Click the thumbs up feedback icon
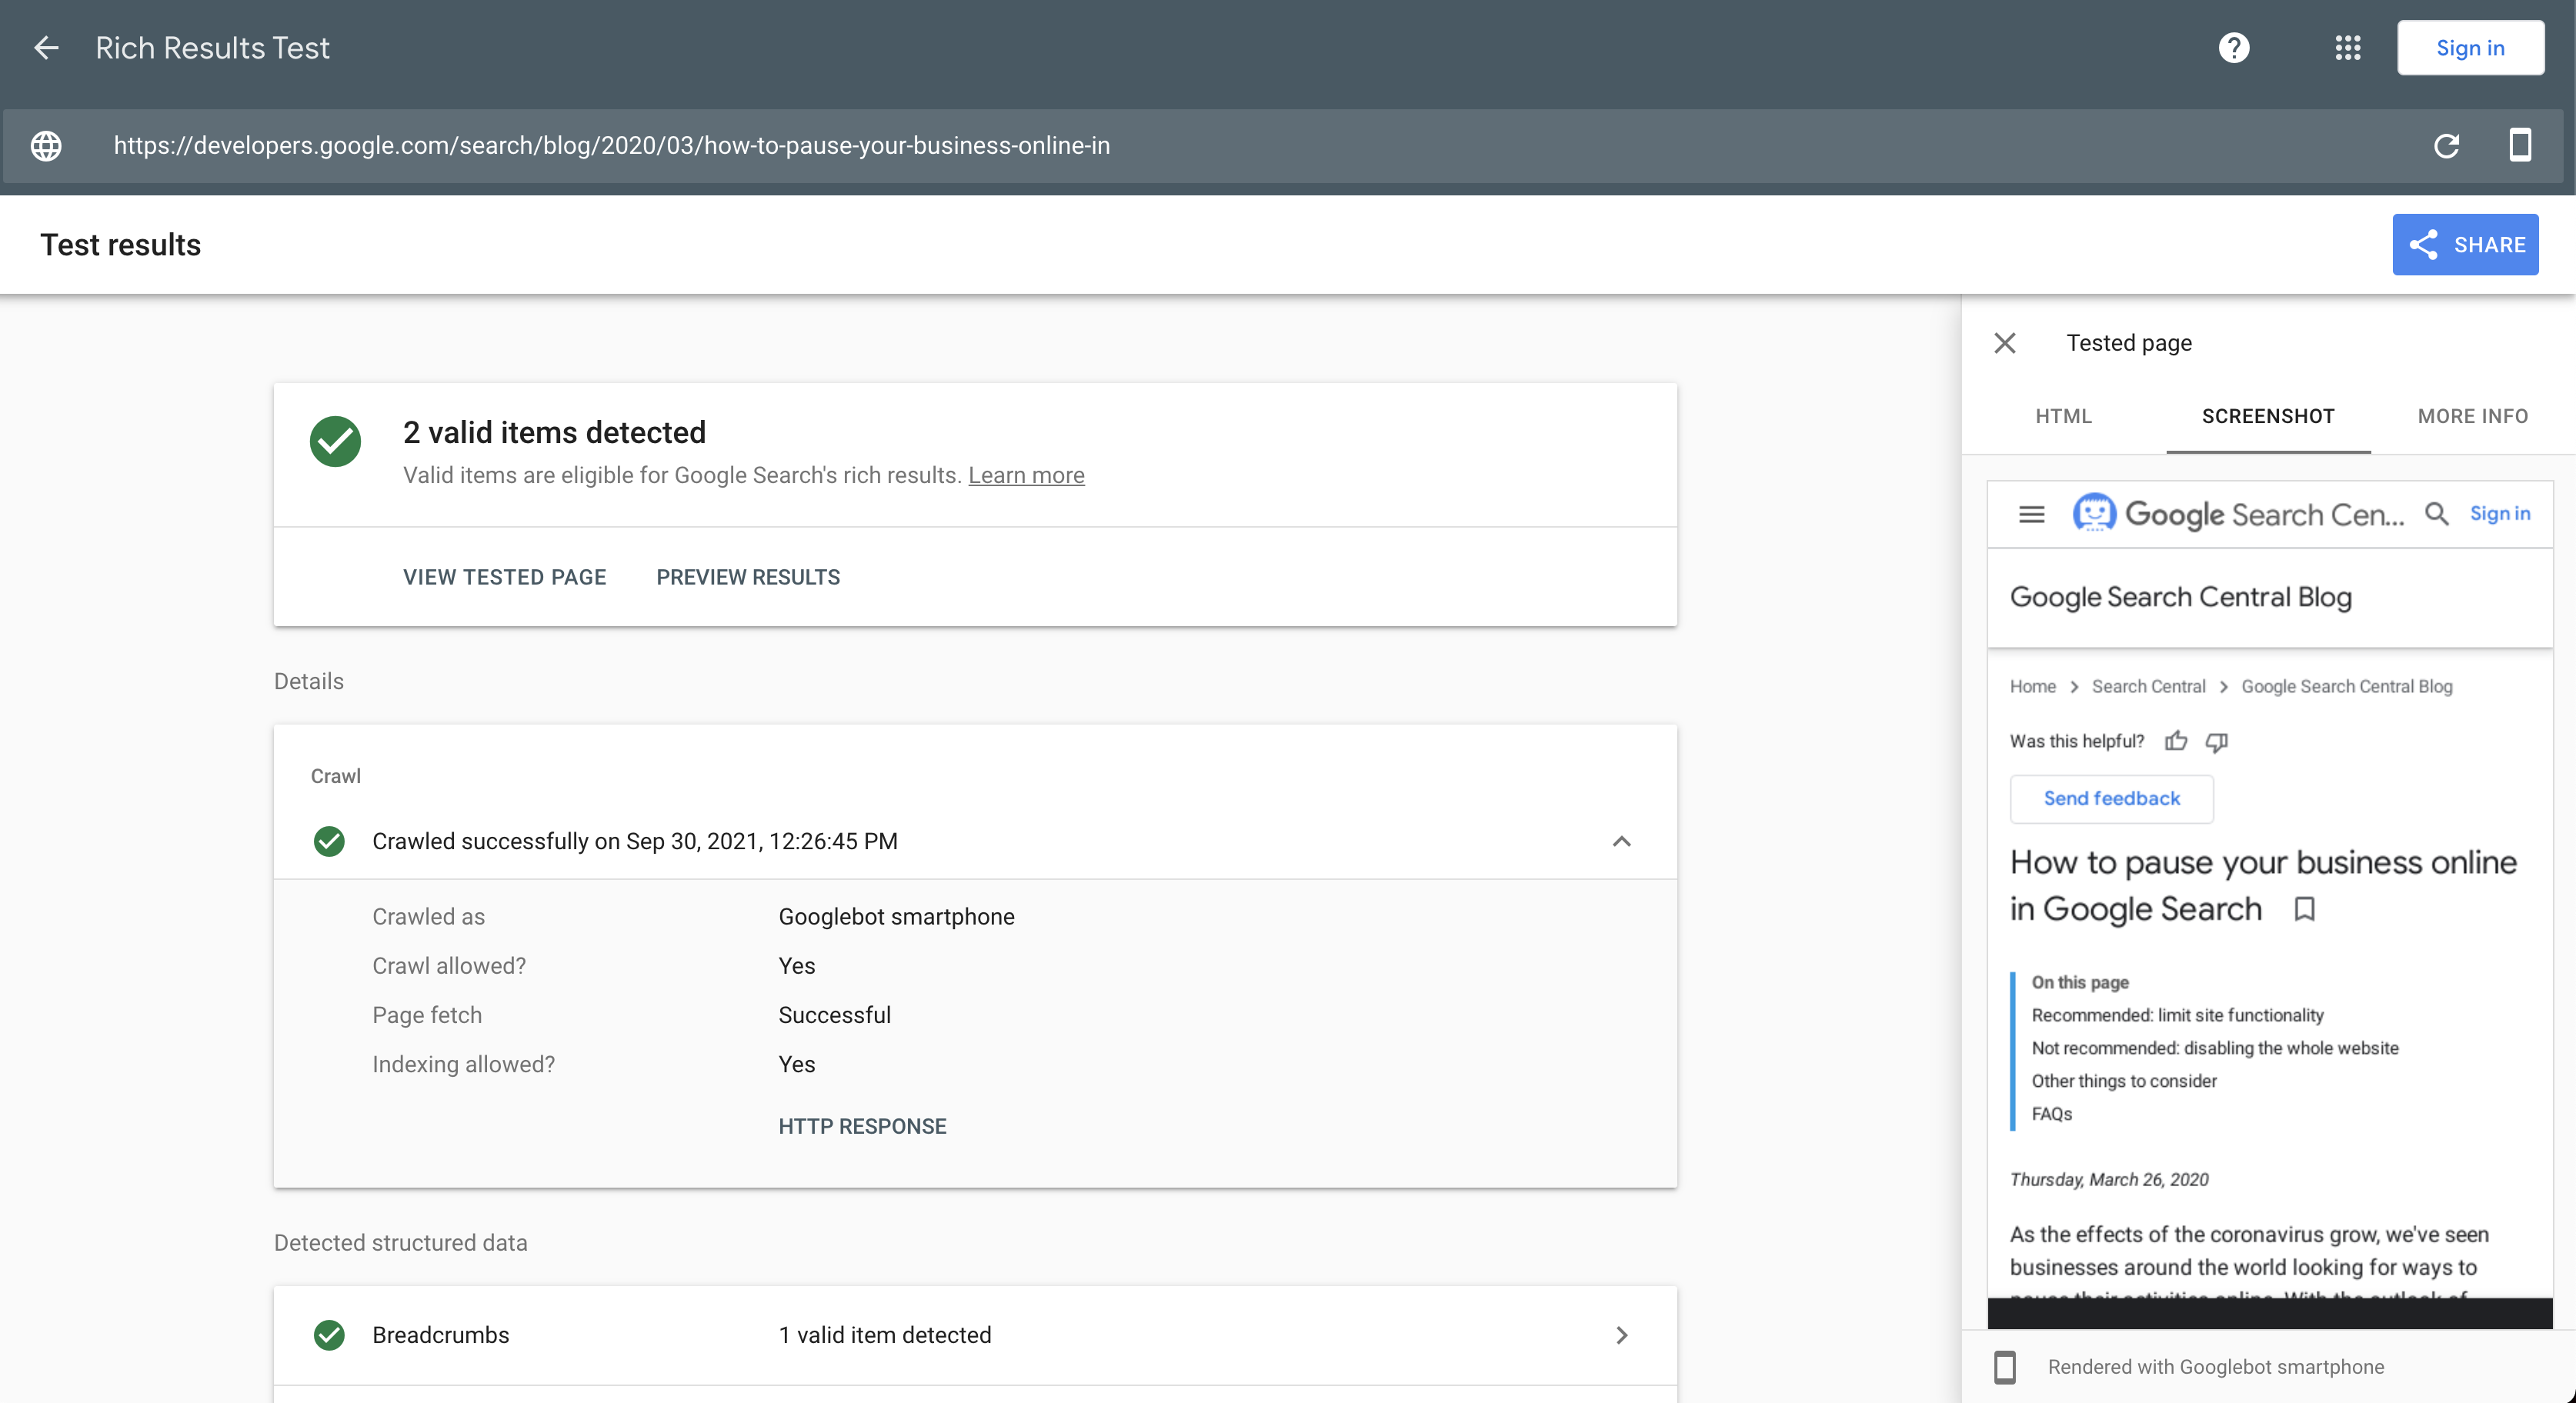2576x1403 pixels. pos(2175,739)
